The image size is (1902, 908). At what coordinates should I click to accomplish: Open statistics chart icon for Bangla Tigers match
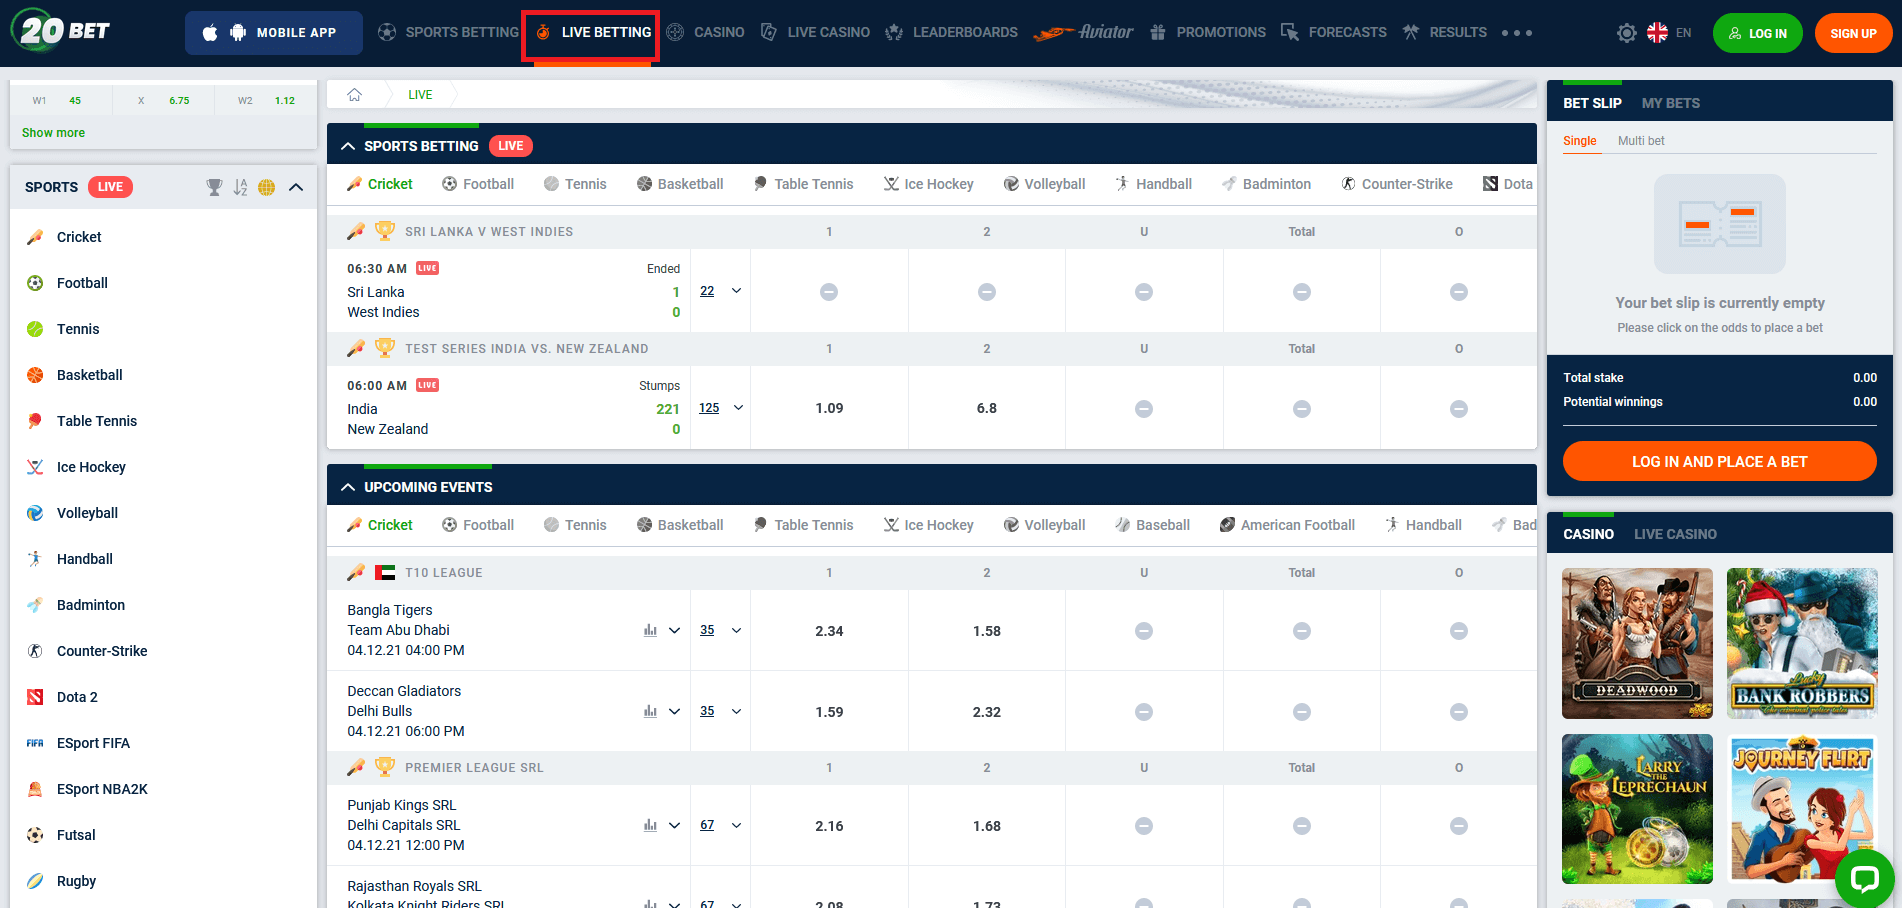click(650, 630)
